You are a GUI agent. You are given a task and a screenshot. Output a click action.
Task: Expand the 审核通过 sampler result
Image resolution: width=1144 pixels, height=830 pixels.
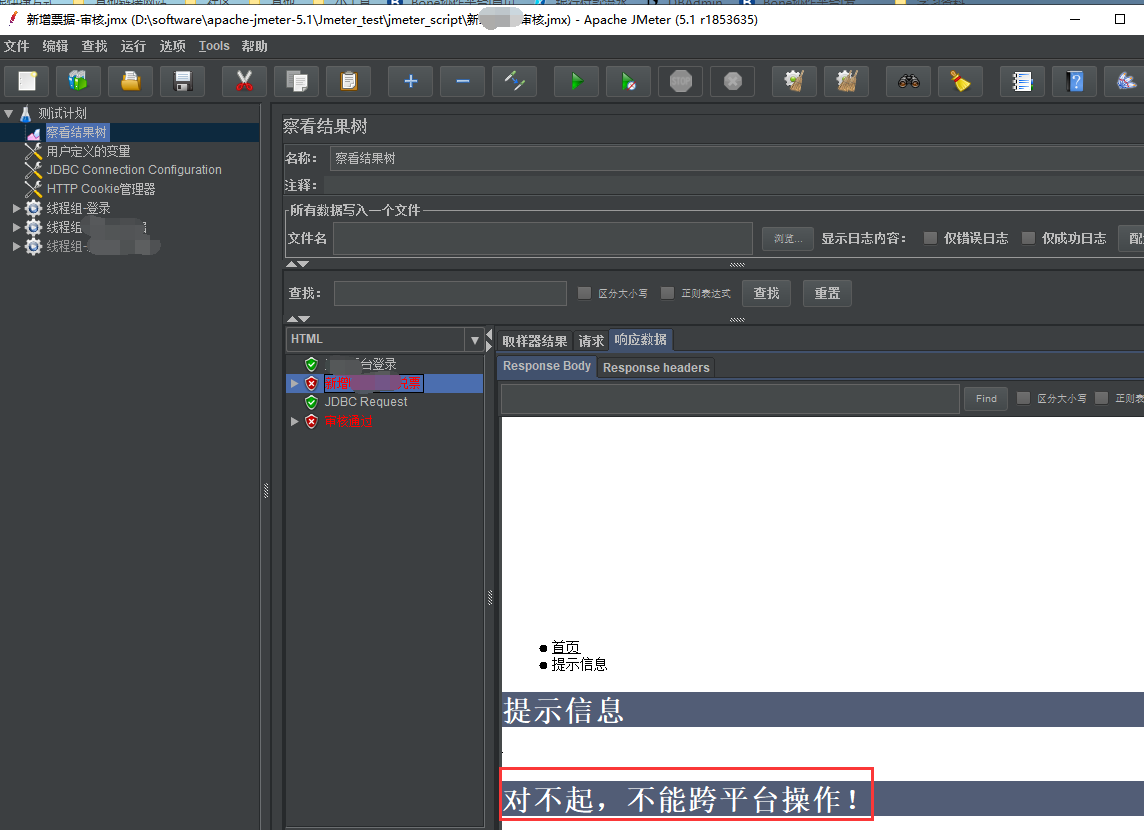[294, 421]
